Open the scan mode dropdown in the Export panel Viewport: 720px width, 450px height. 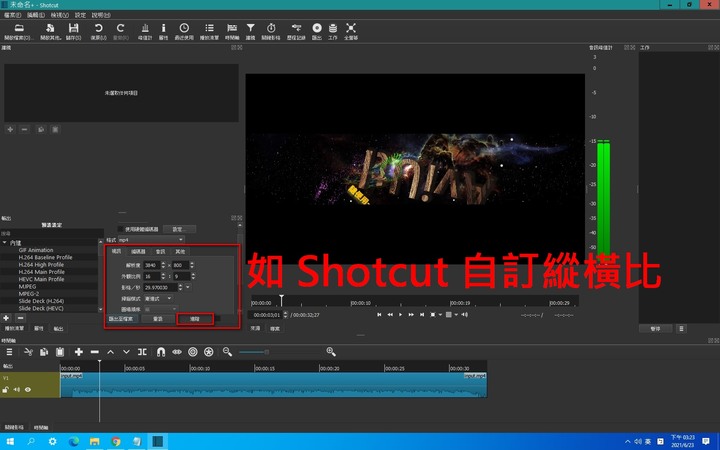158,298
